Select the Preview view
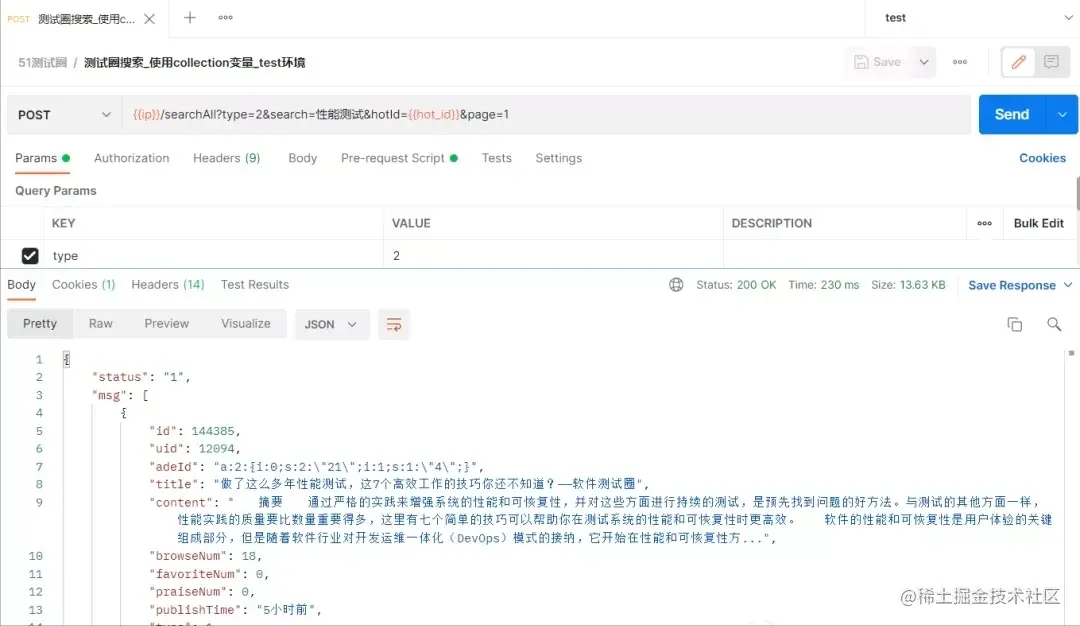 [167, 324]
